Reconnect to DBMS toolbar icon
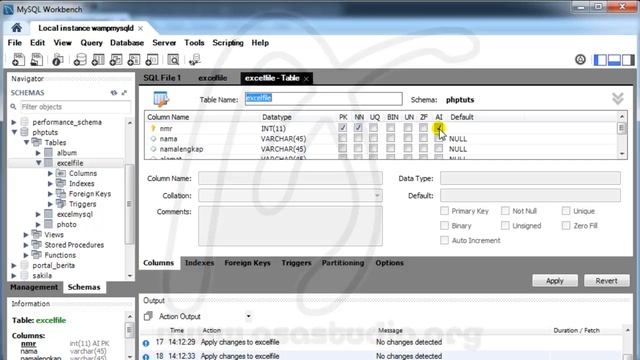 point(195,60)
